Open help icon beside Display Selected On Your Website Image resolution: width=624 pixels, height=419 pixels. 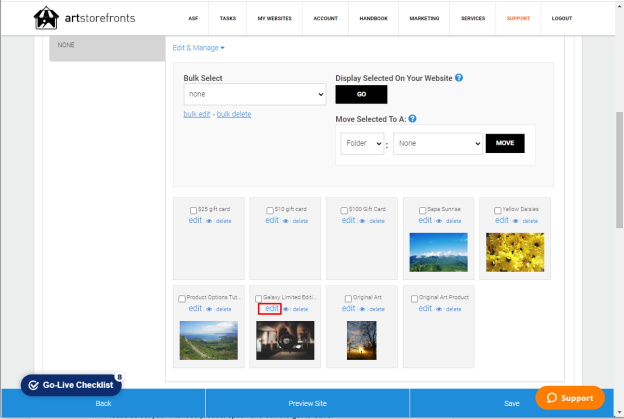tap(459, 78)
